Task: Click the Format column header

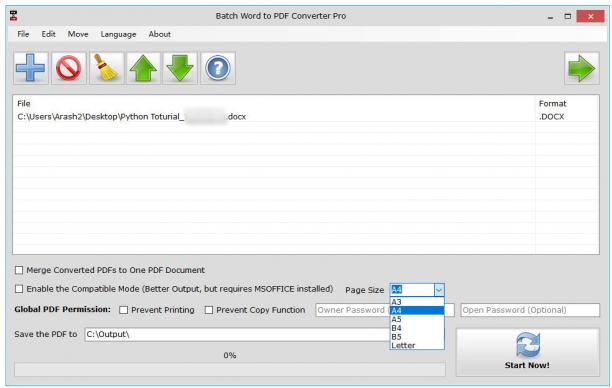Action: click(x=552, y=103)
